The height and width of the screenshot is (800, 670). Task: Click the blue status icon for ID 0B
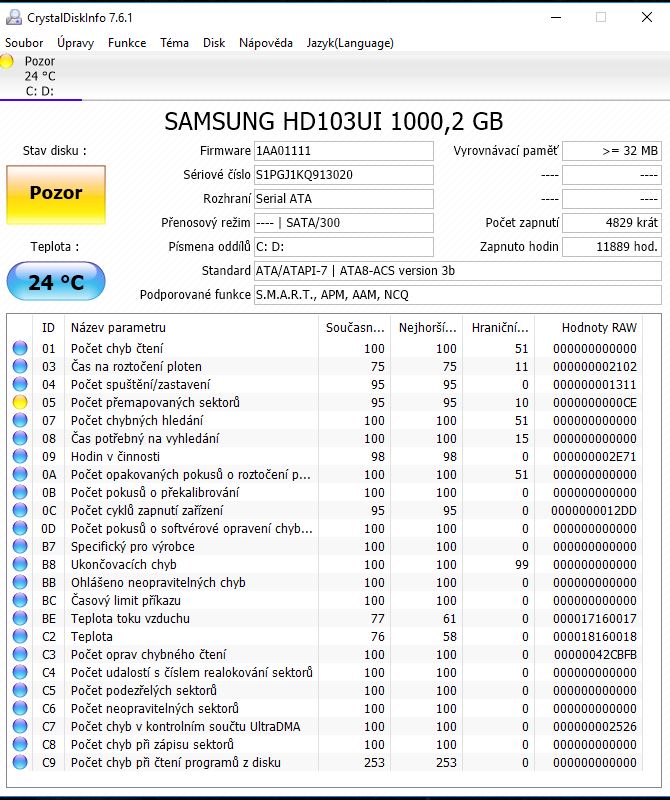[20, 492]
